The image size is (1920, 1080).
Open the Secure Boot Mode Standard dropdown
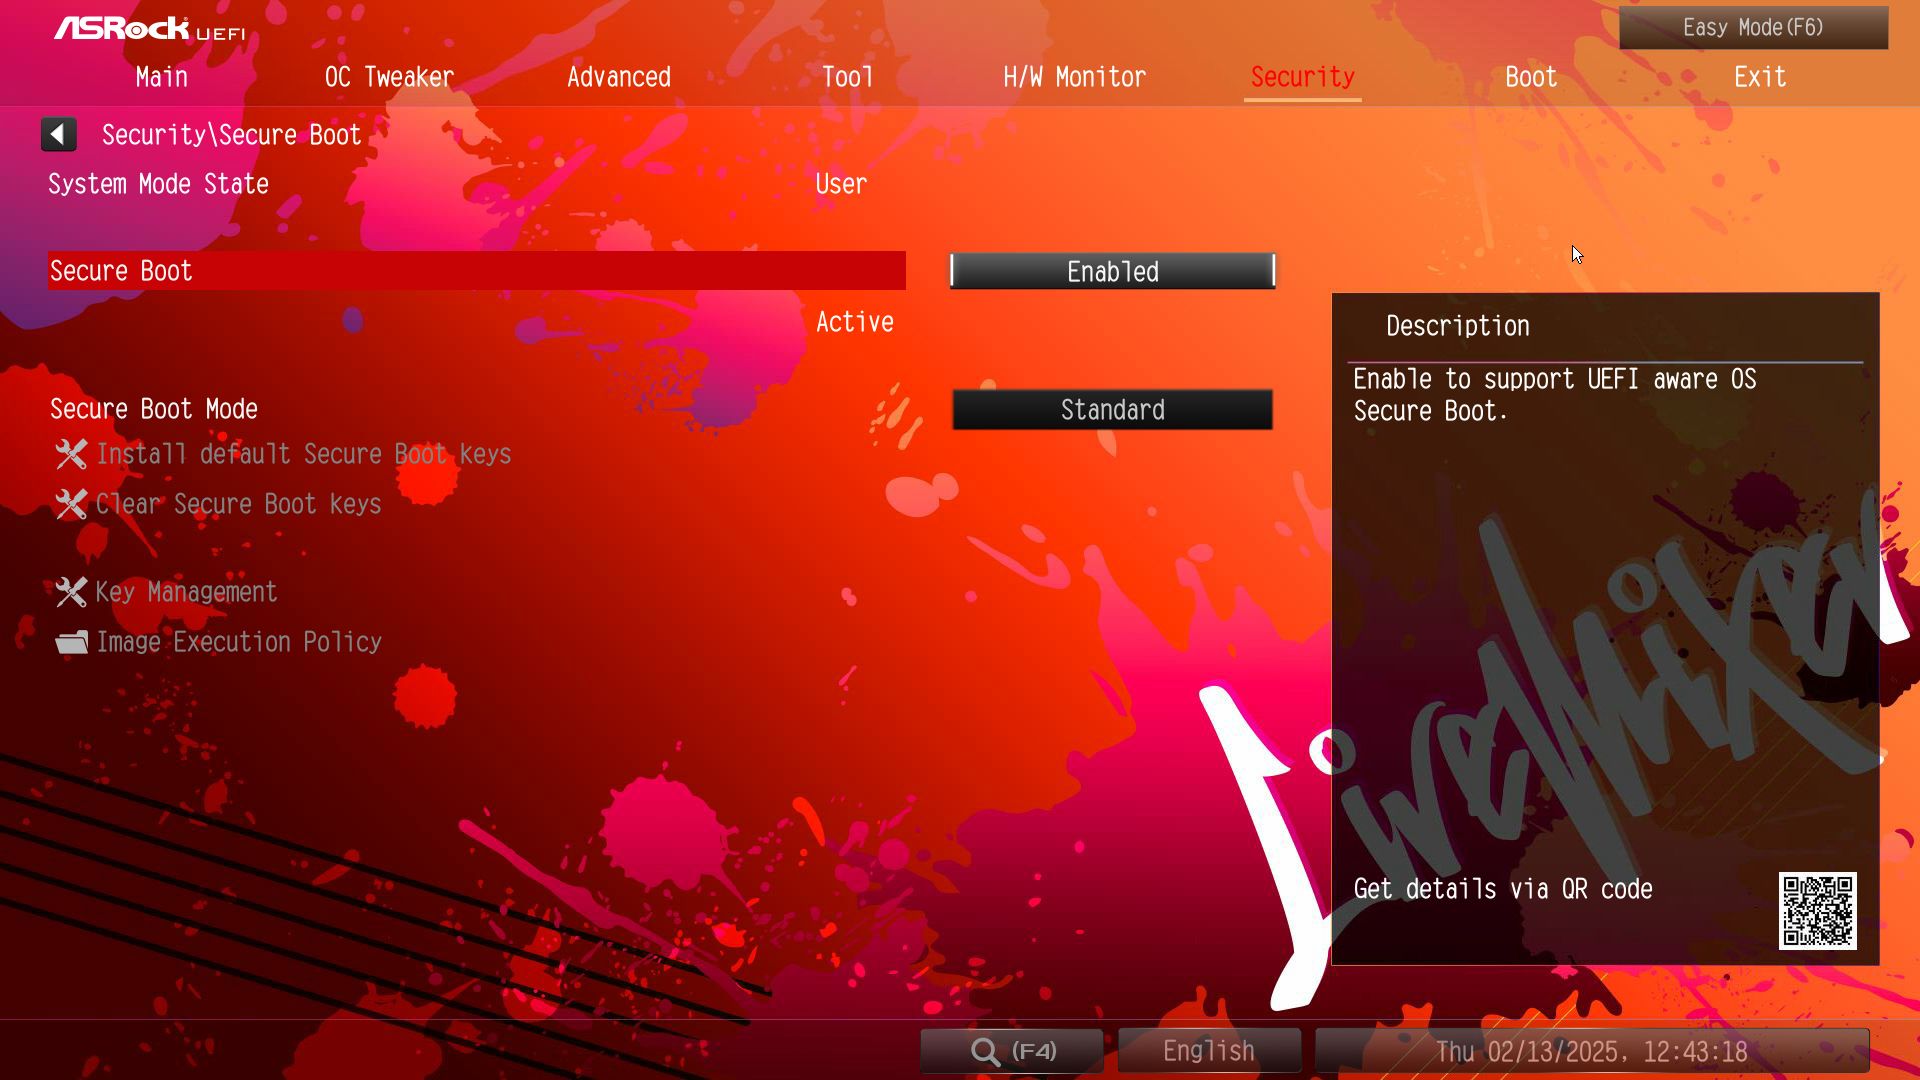tap(1112, 410)
